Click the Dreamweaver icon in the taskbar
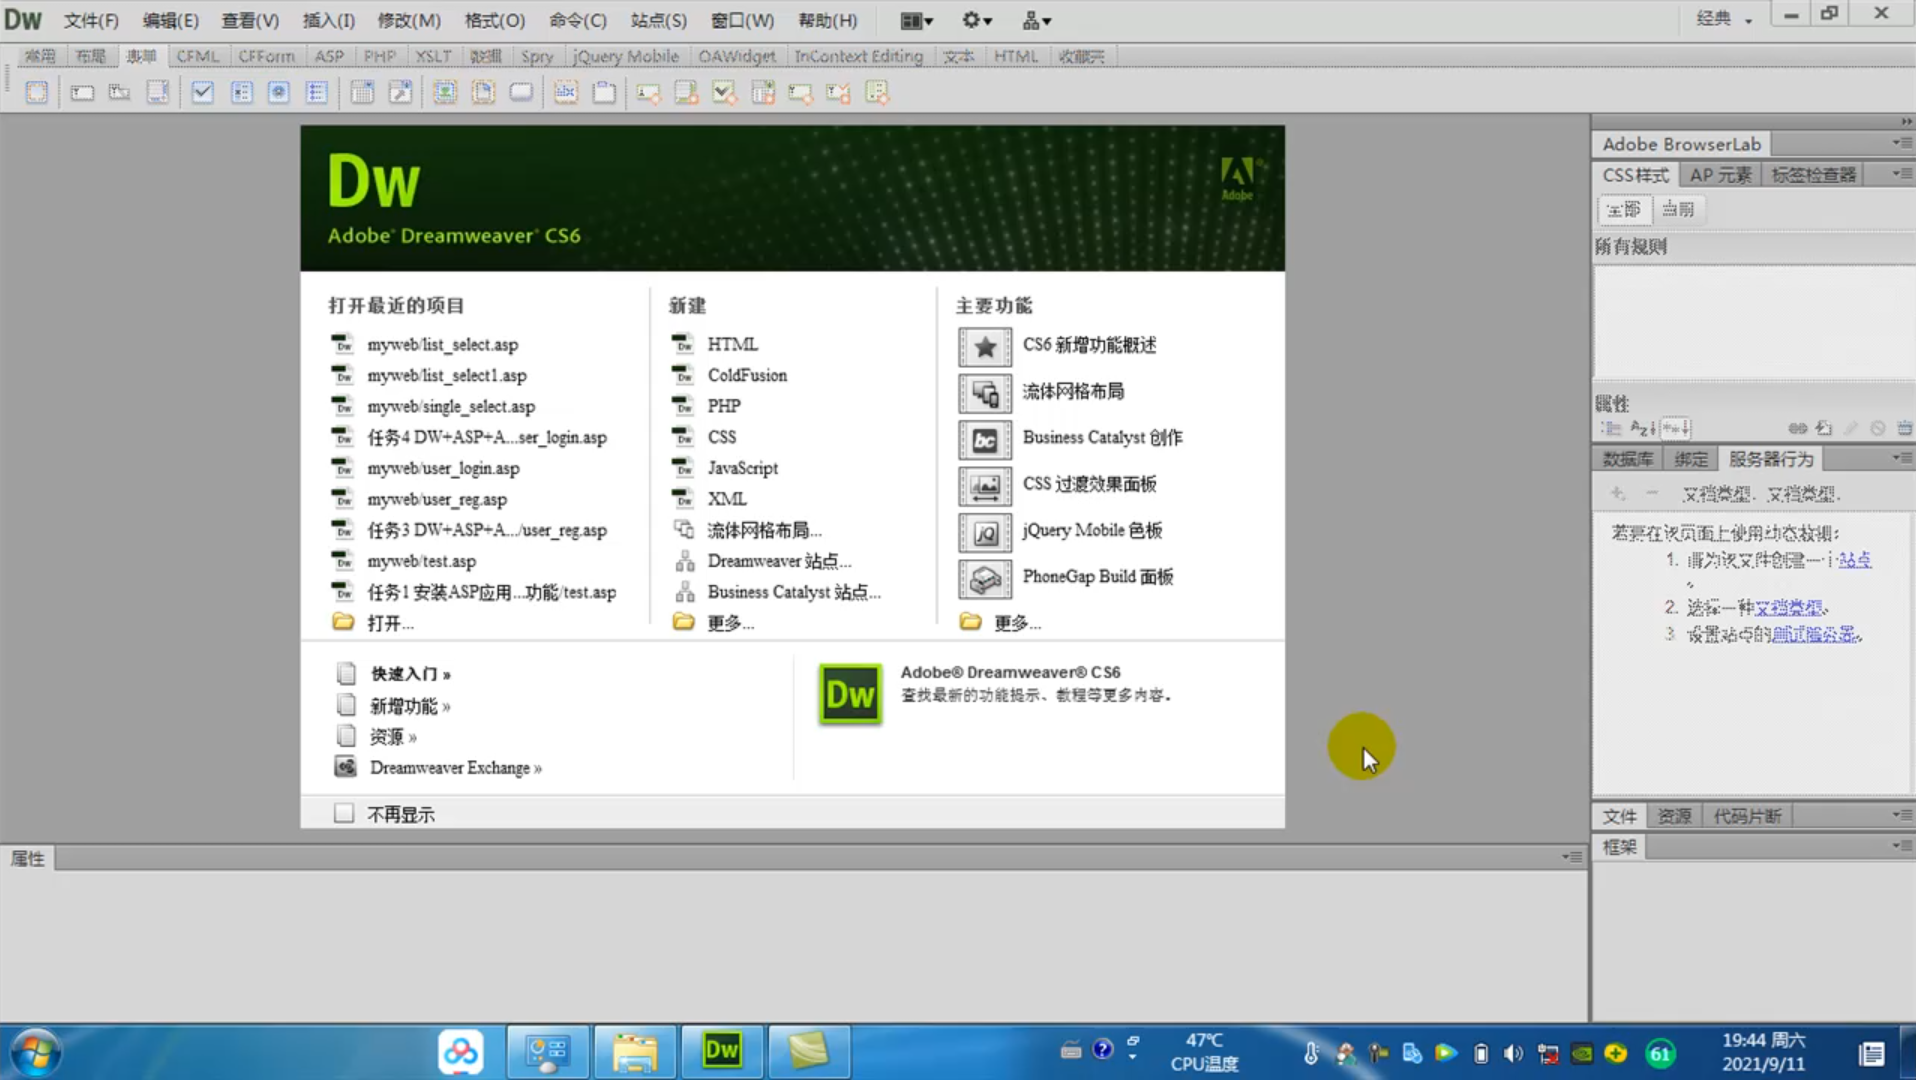1916x1080 pixels. click(x=721, y=1051)
